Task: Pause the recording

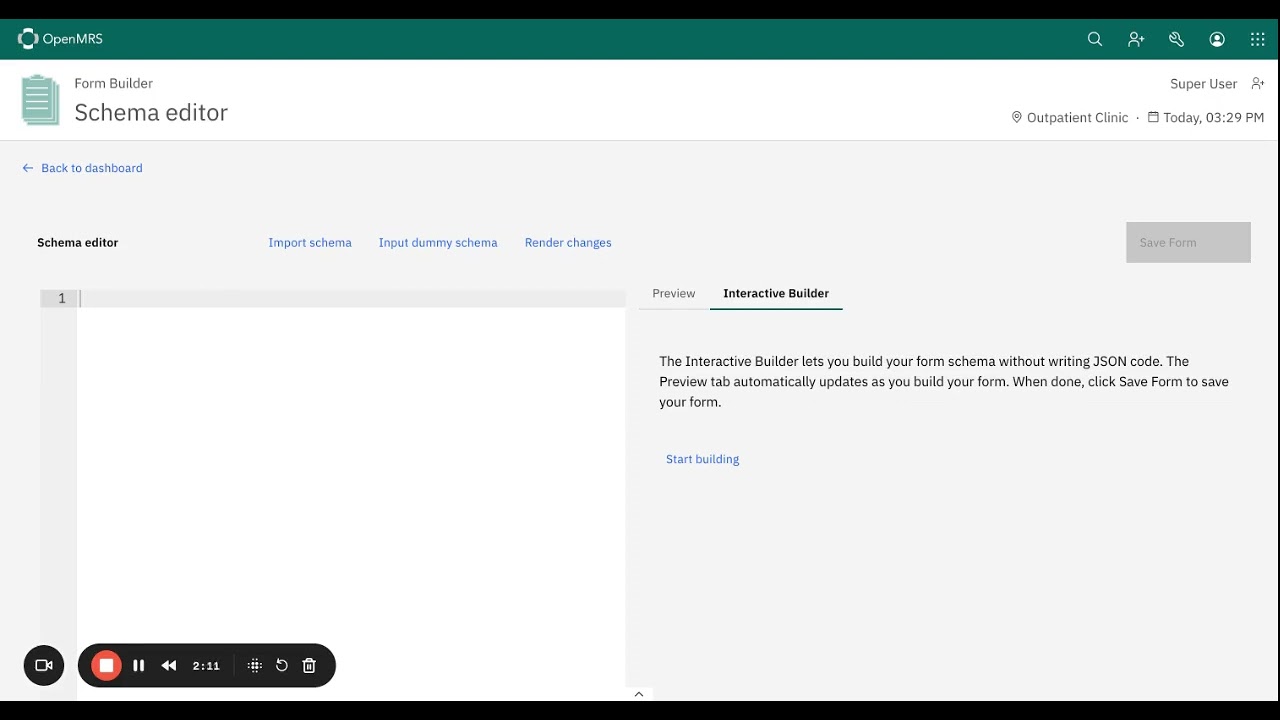Action: (139, 665)
